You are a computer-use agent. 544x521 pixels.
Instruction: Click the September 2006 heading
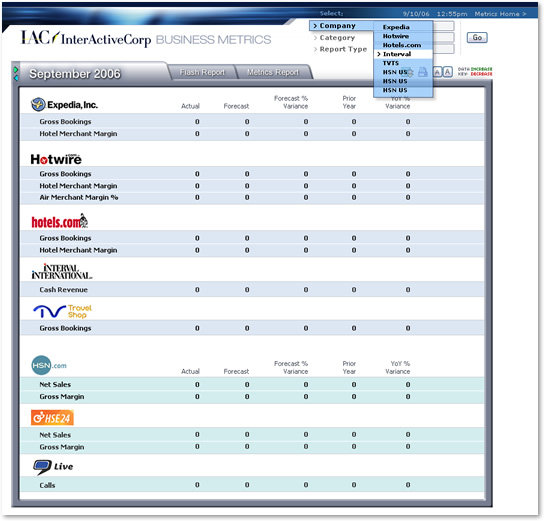point(75,74)
